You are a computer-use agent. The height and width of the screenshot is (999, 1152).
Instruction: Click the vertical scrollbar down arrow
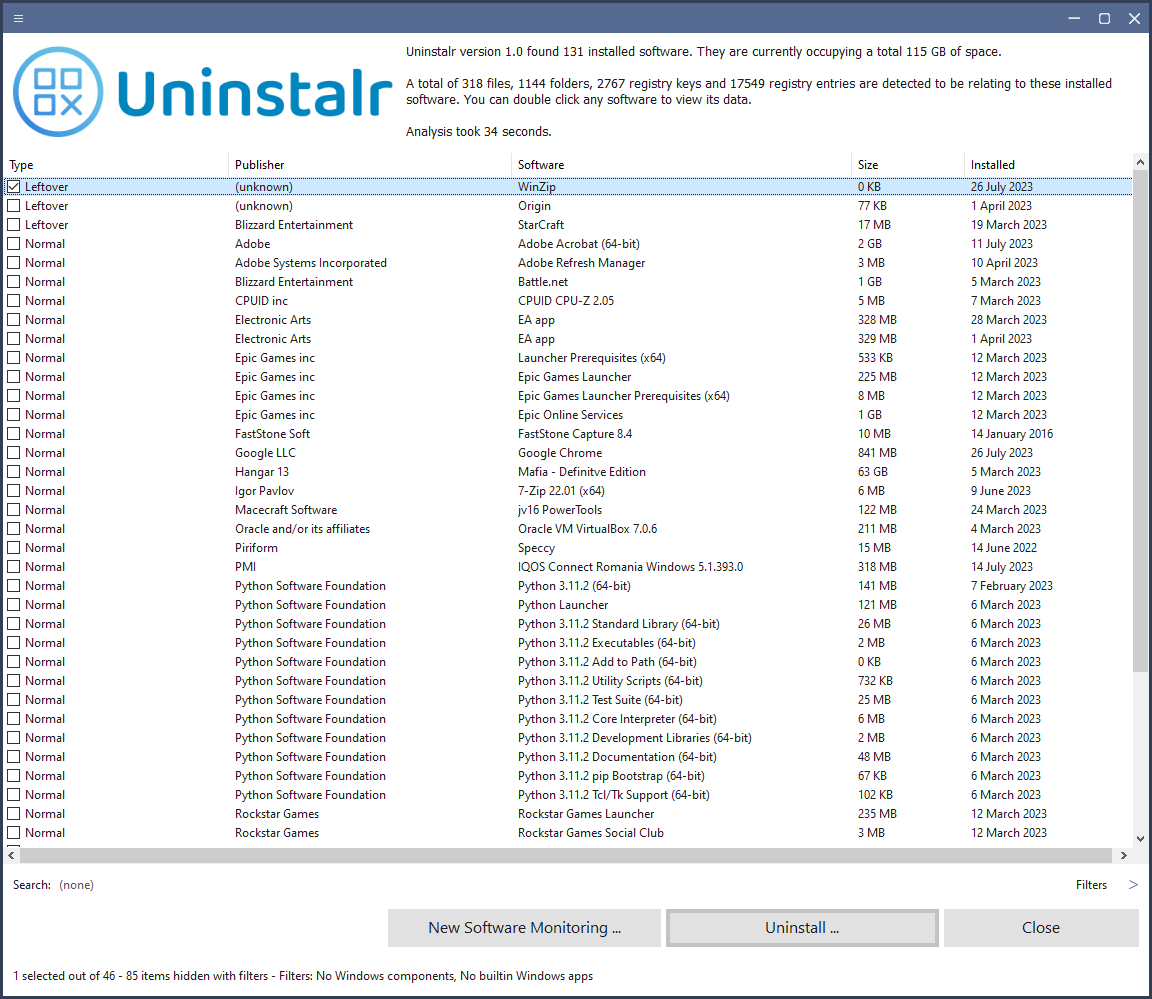pyautogui.click(x=1140, y=838)
